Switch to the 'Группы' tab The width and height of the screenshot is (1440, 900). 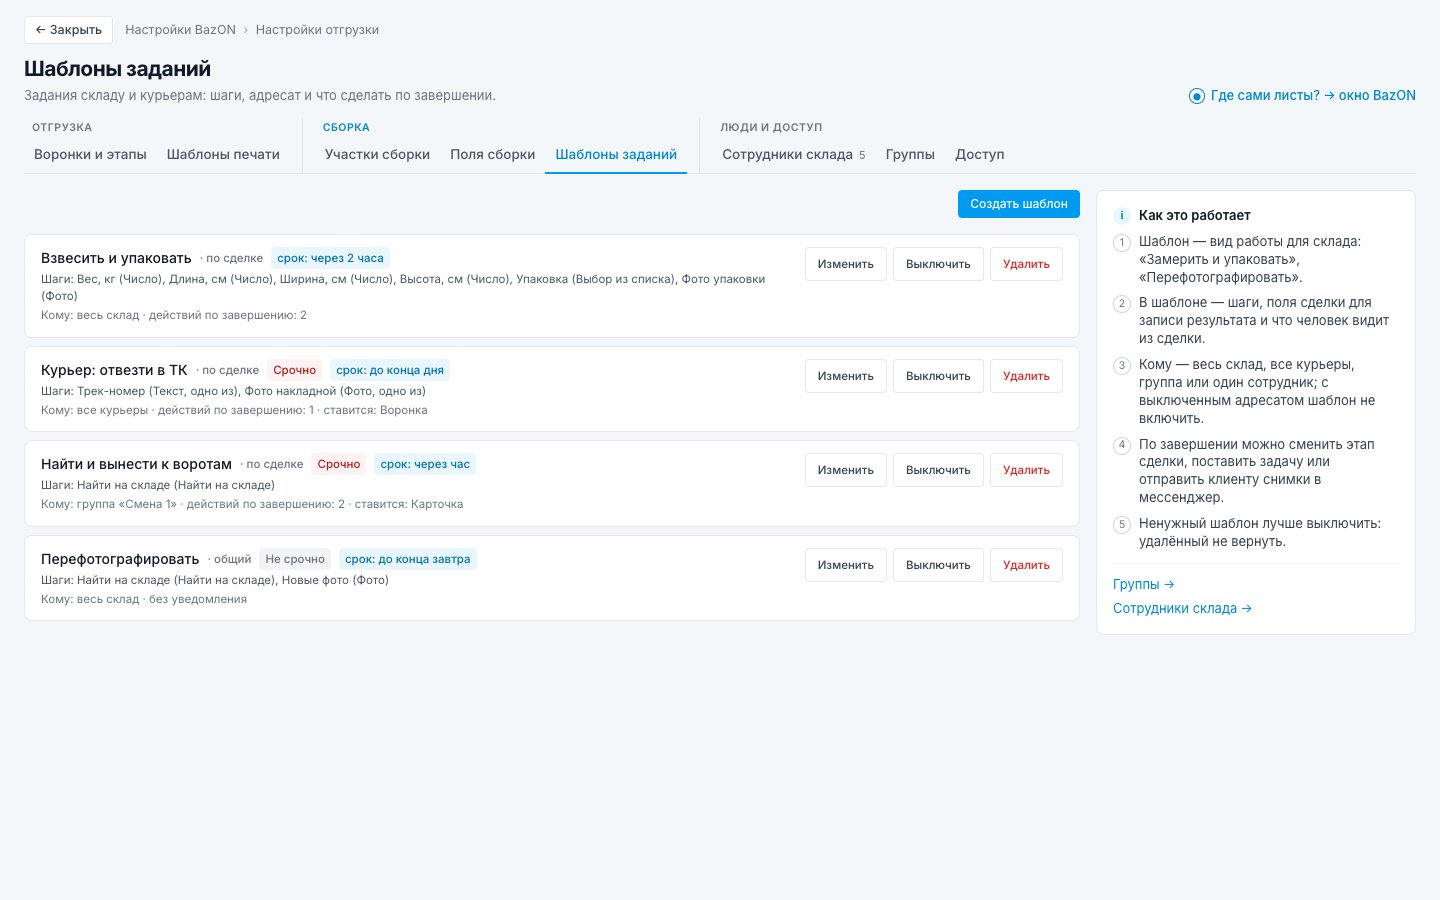910,155
